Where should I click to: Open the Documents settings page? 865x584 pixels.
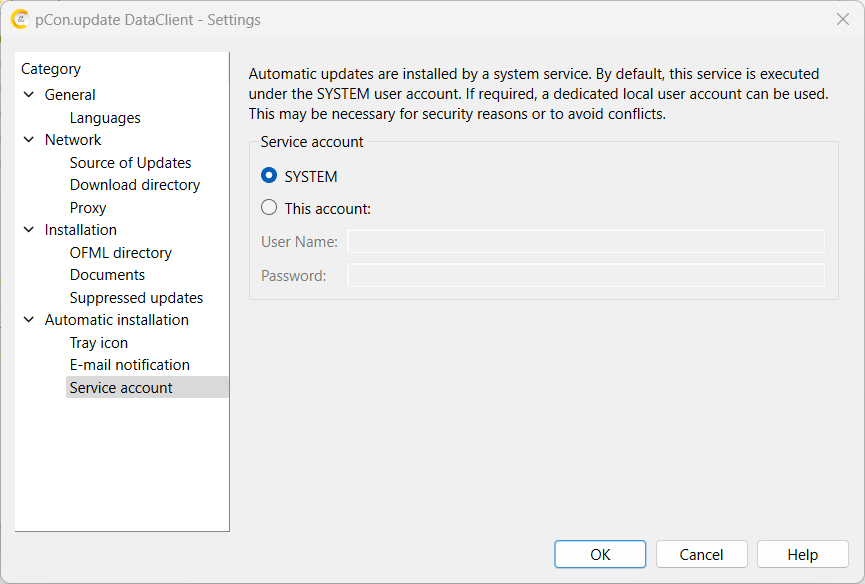click(x=107, y=275)
